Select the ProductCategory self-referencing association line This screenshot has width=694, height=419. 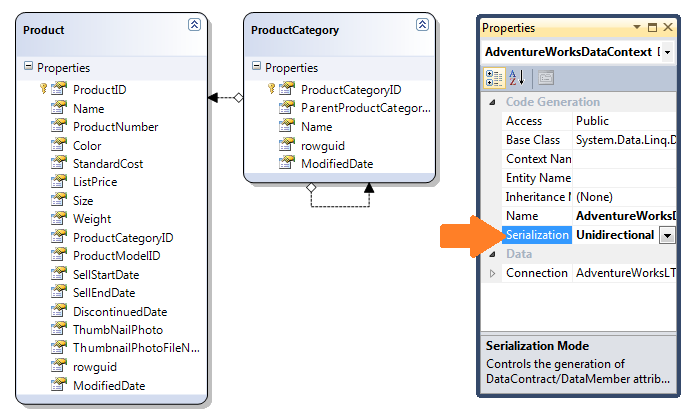[340, 206]
